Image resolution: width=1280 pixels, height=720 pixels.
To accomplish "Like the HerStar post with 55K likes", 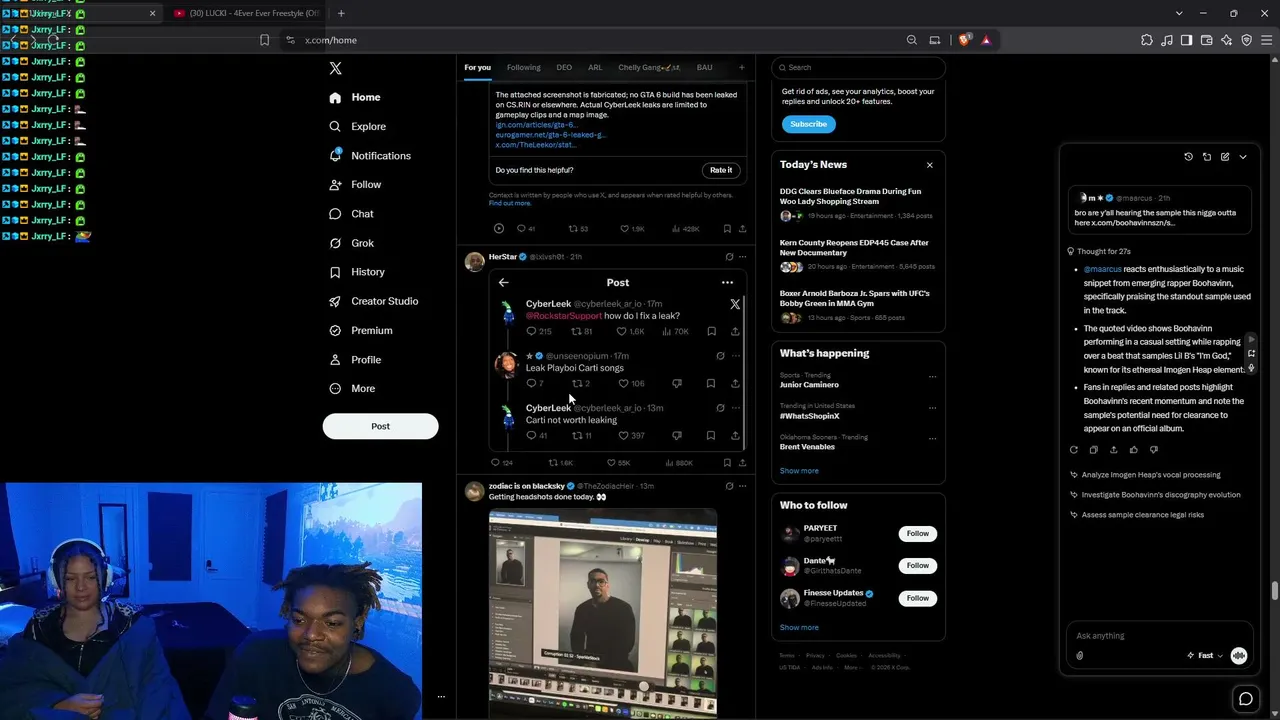I will (618, 463).
